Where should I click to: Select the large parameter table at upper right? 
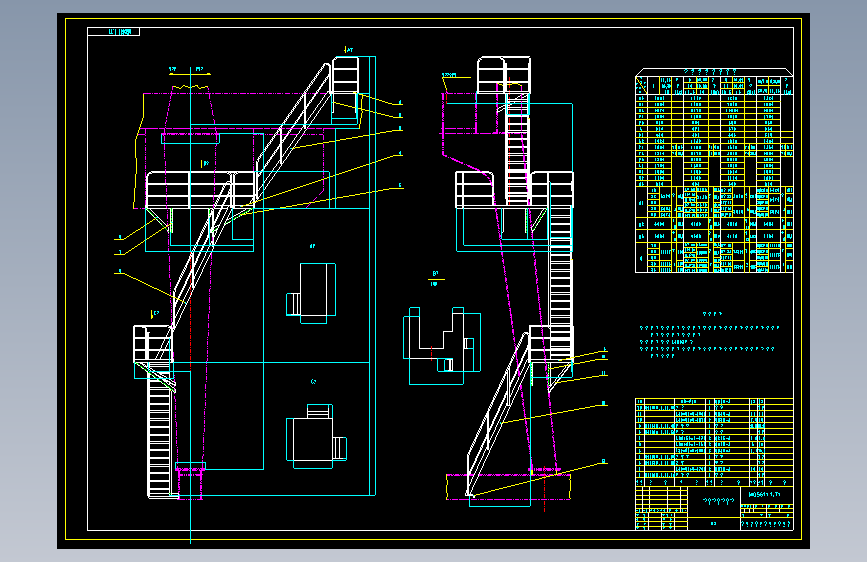coord(714,170)
